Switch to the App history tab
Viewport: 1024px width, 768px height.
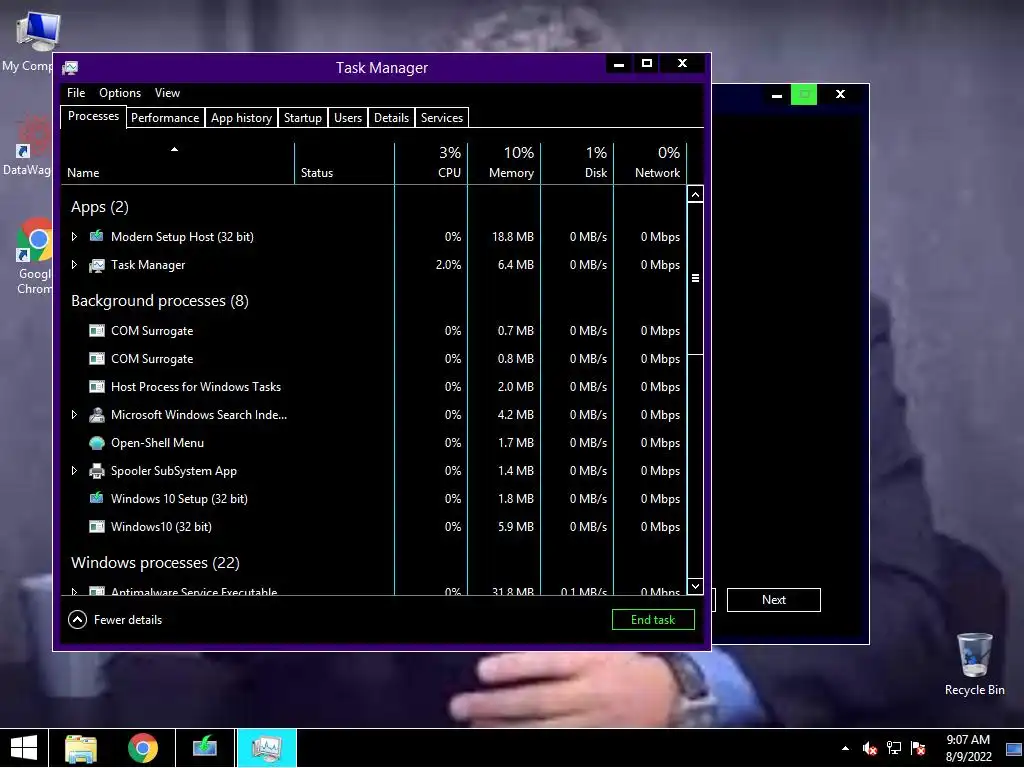click(241, 118)
